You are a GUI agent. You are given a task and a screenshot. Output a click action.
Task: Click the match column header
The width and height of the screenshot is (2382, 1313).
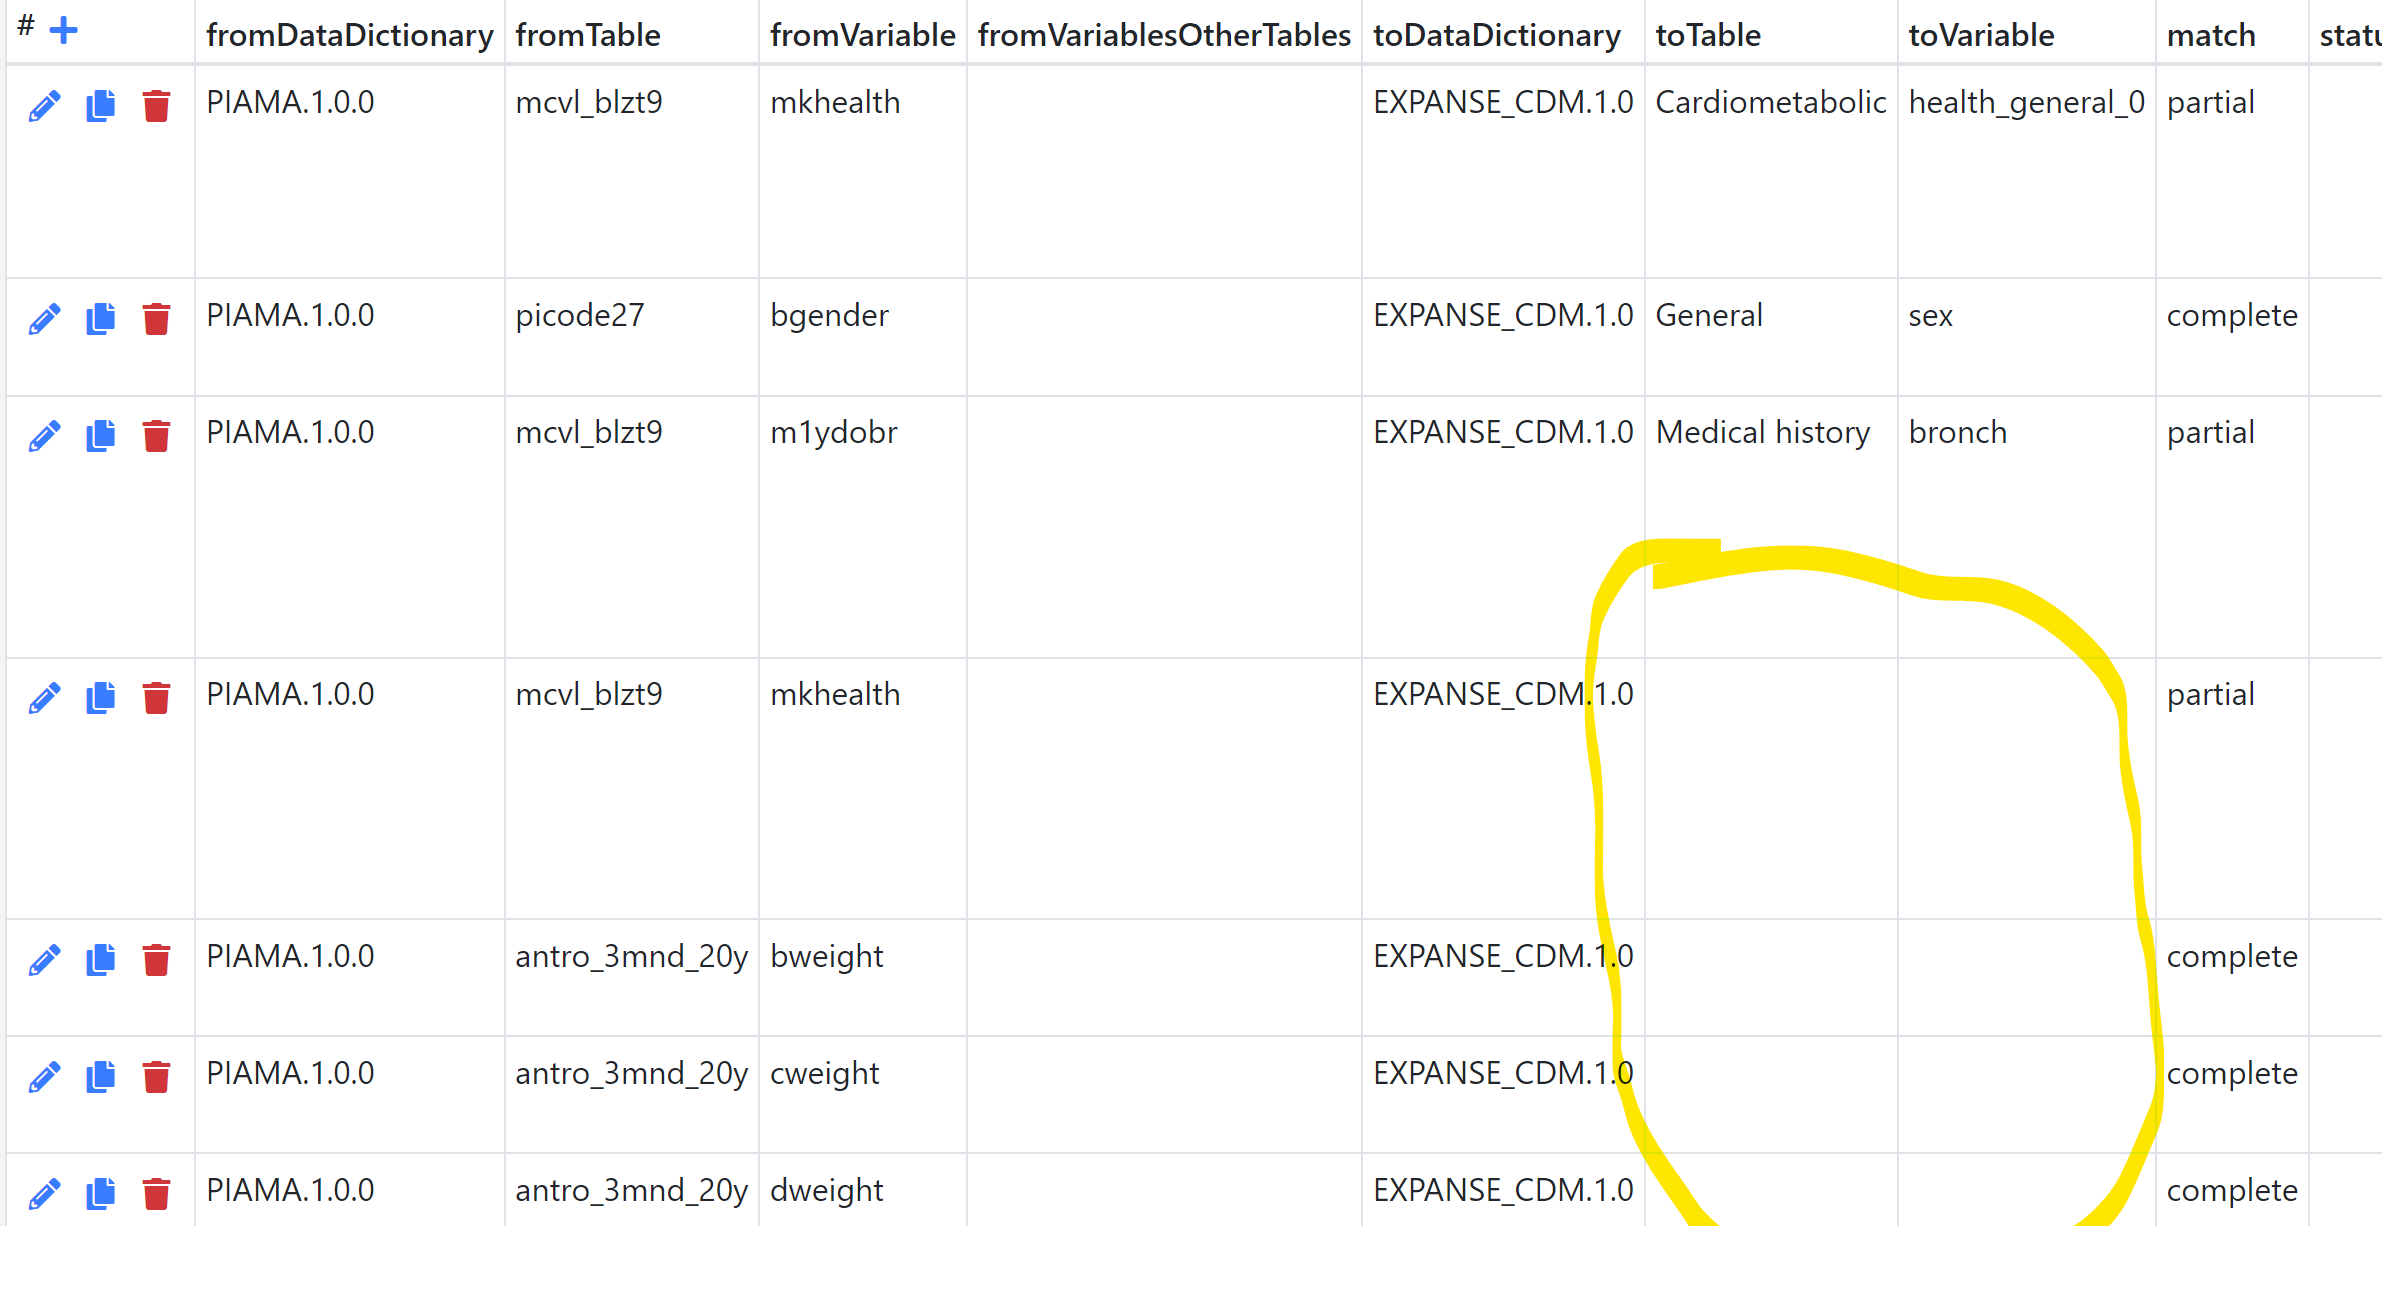pos(2211,36)
